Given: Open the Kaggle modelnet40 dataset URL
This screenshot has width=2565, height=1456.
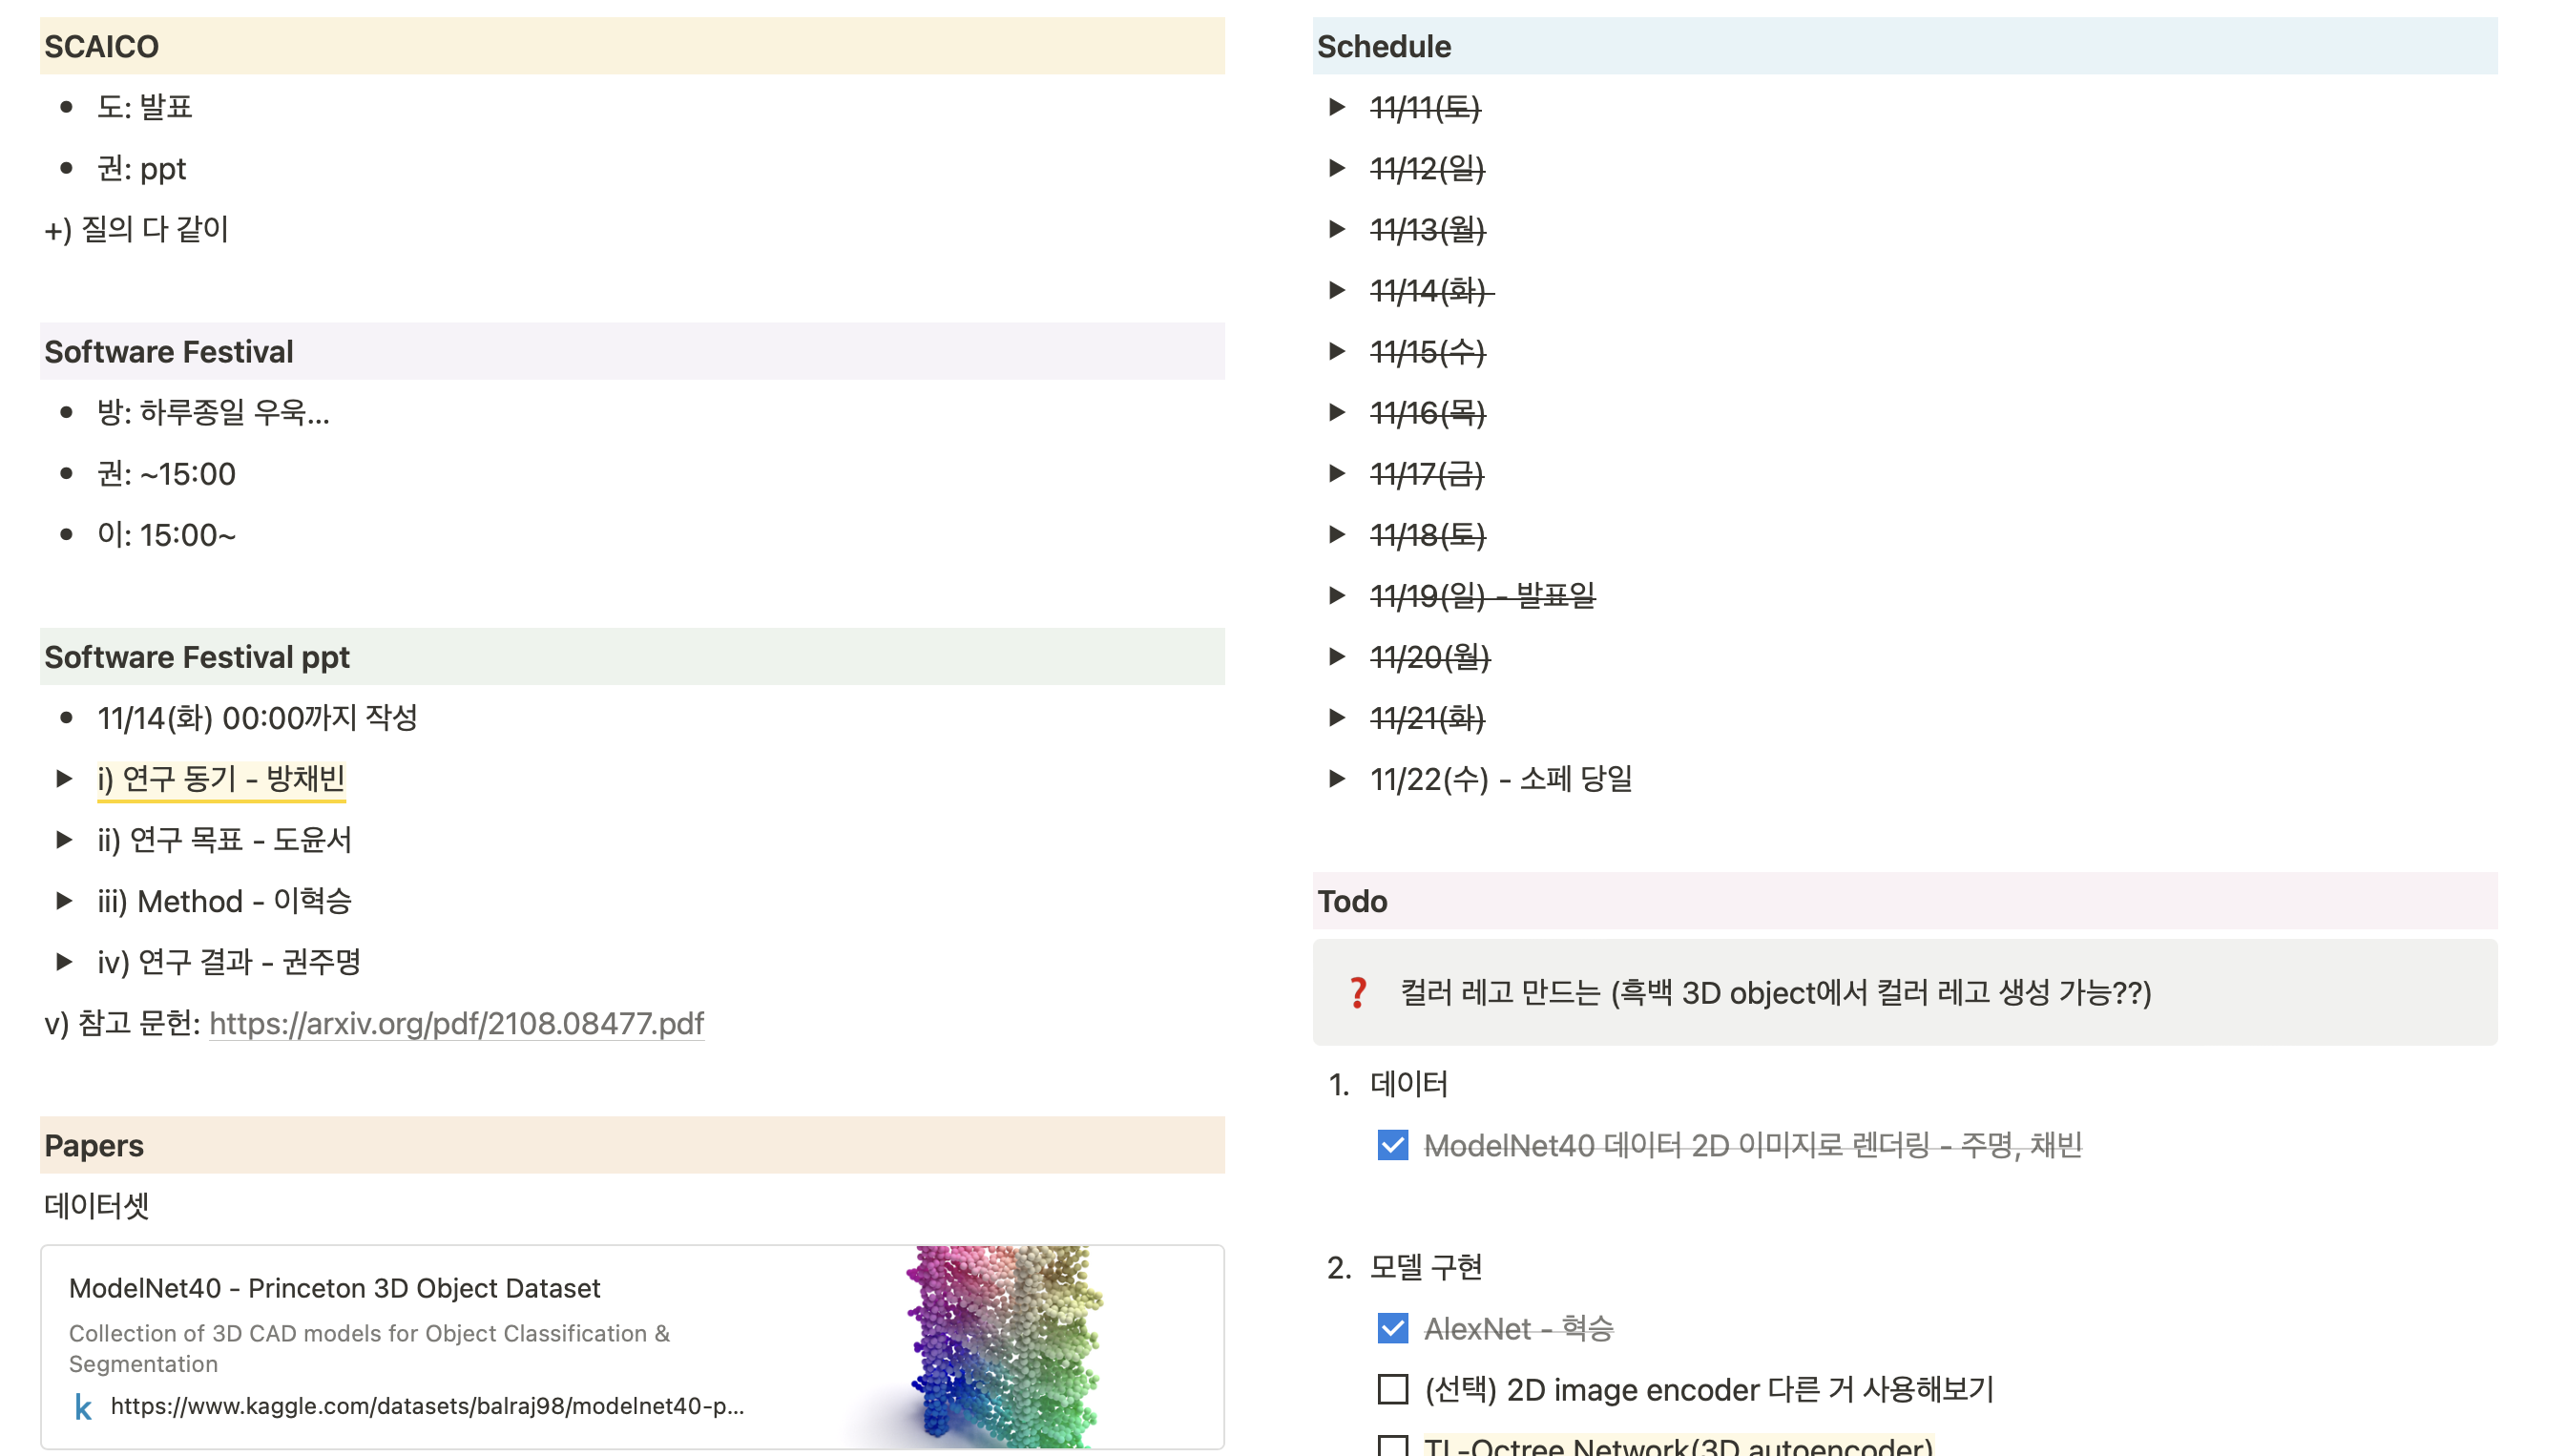Looking at the screenshot, I should 427,1406.
